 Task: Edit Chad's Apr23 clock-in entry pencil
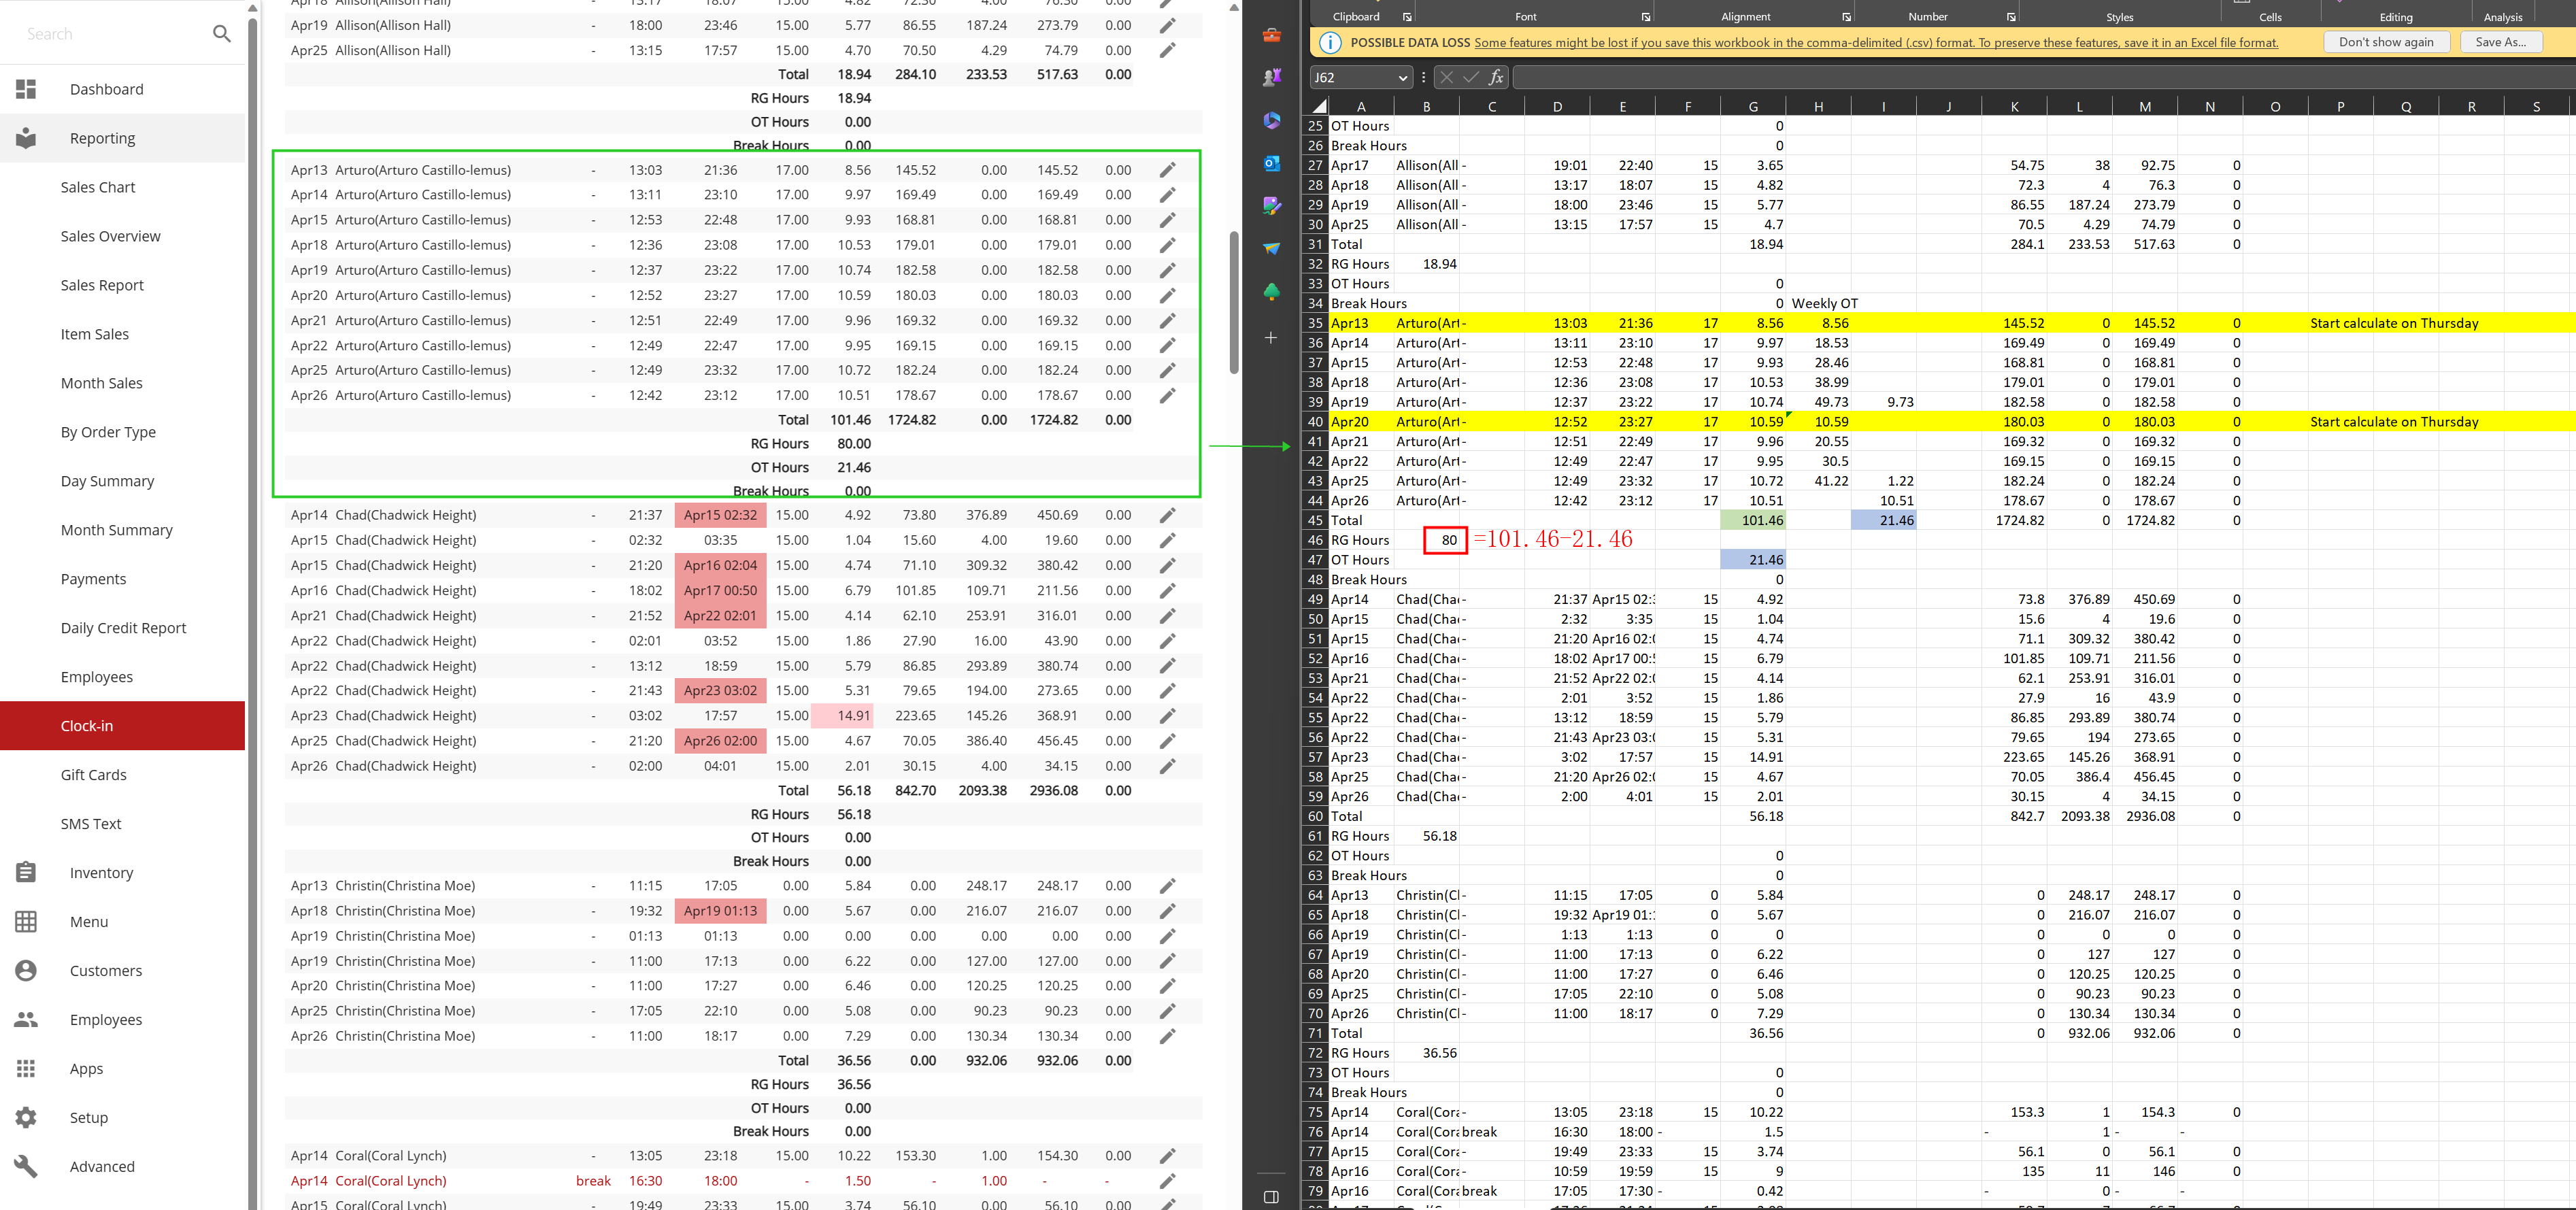click(1167, 716)
